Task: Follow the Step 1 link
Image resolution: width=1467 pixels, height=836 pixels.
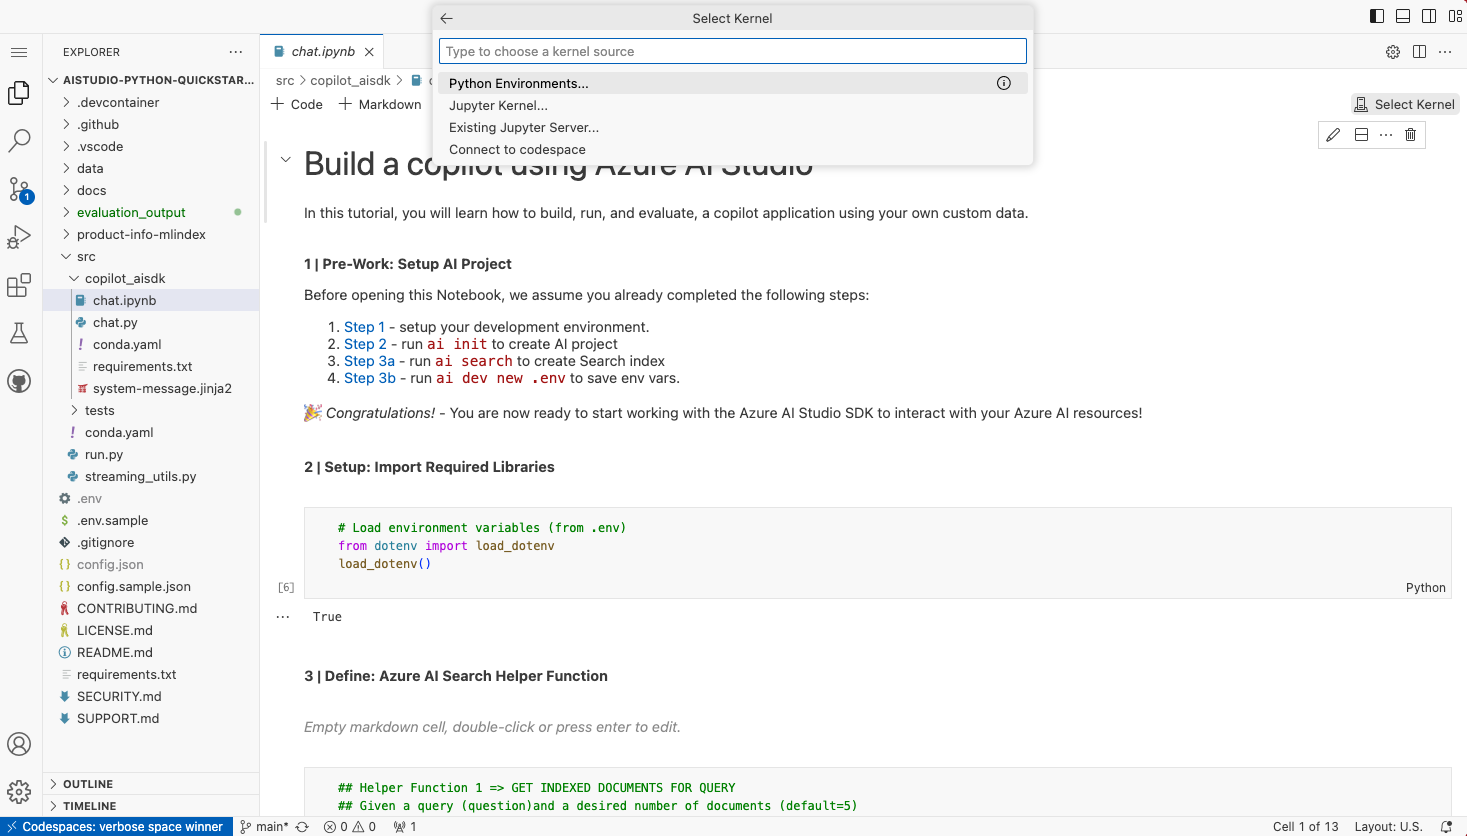Action: pyautogui.click(x=364, y=327)
